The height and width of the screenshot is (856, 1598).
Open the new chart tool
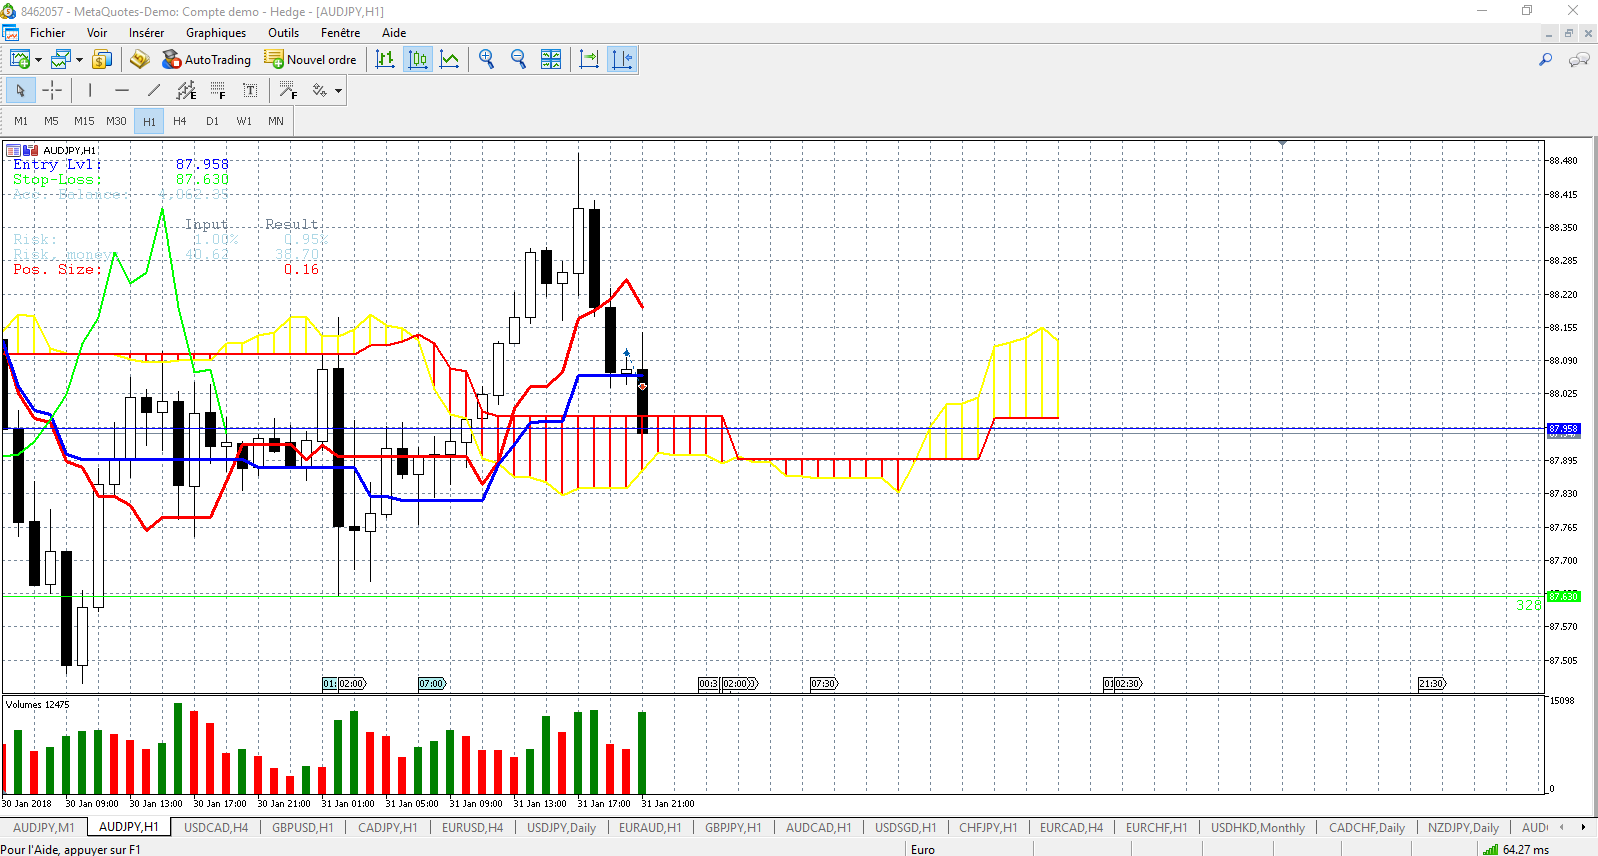[20, 60]
